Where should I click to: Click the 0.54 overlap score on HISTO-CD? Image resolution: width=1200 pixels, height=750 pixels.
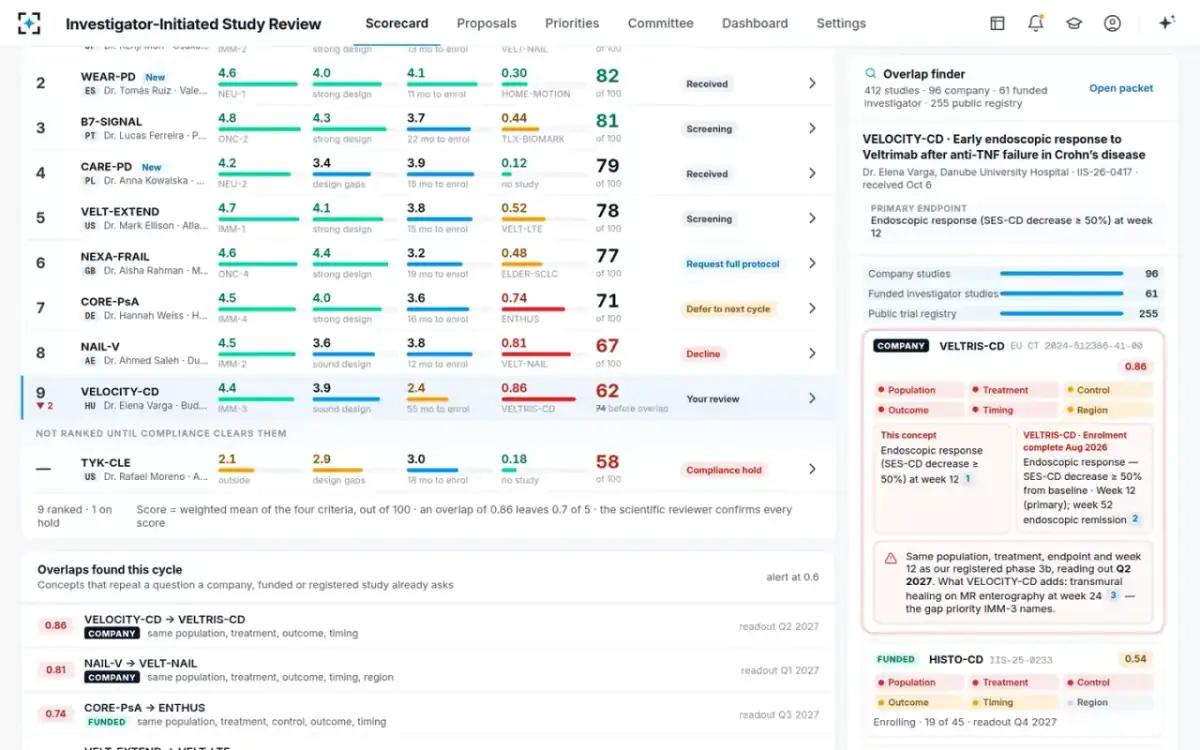(1135, 659)
